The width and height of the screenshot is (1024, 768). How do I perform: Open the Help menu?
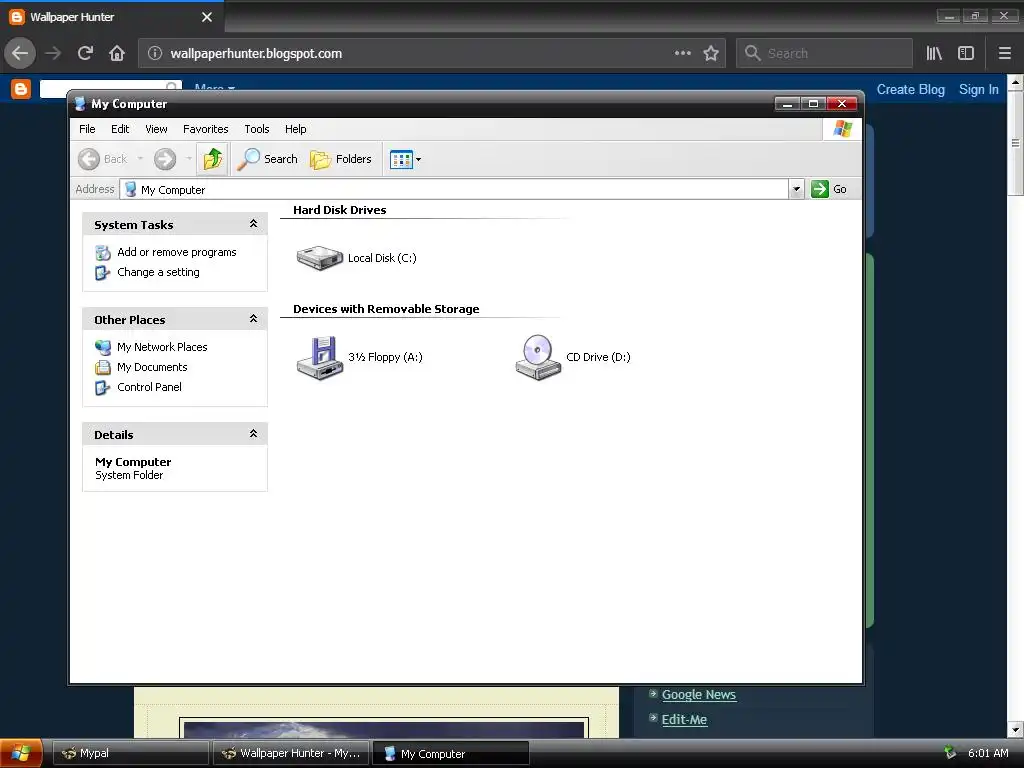pyautogui.click(x=295, y=129)
